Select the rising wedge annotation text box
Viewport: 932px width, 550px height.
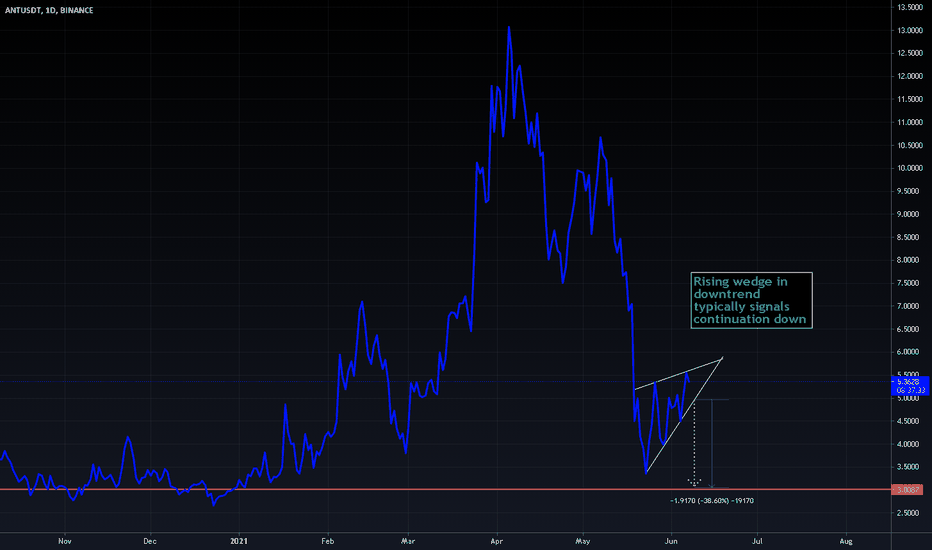point(751,300)
